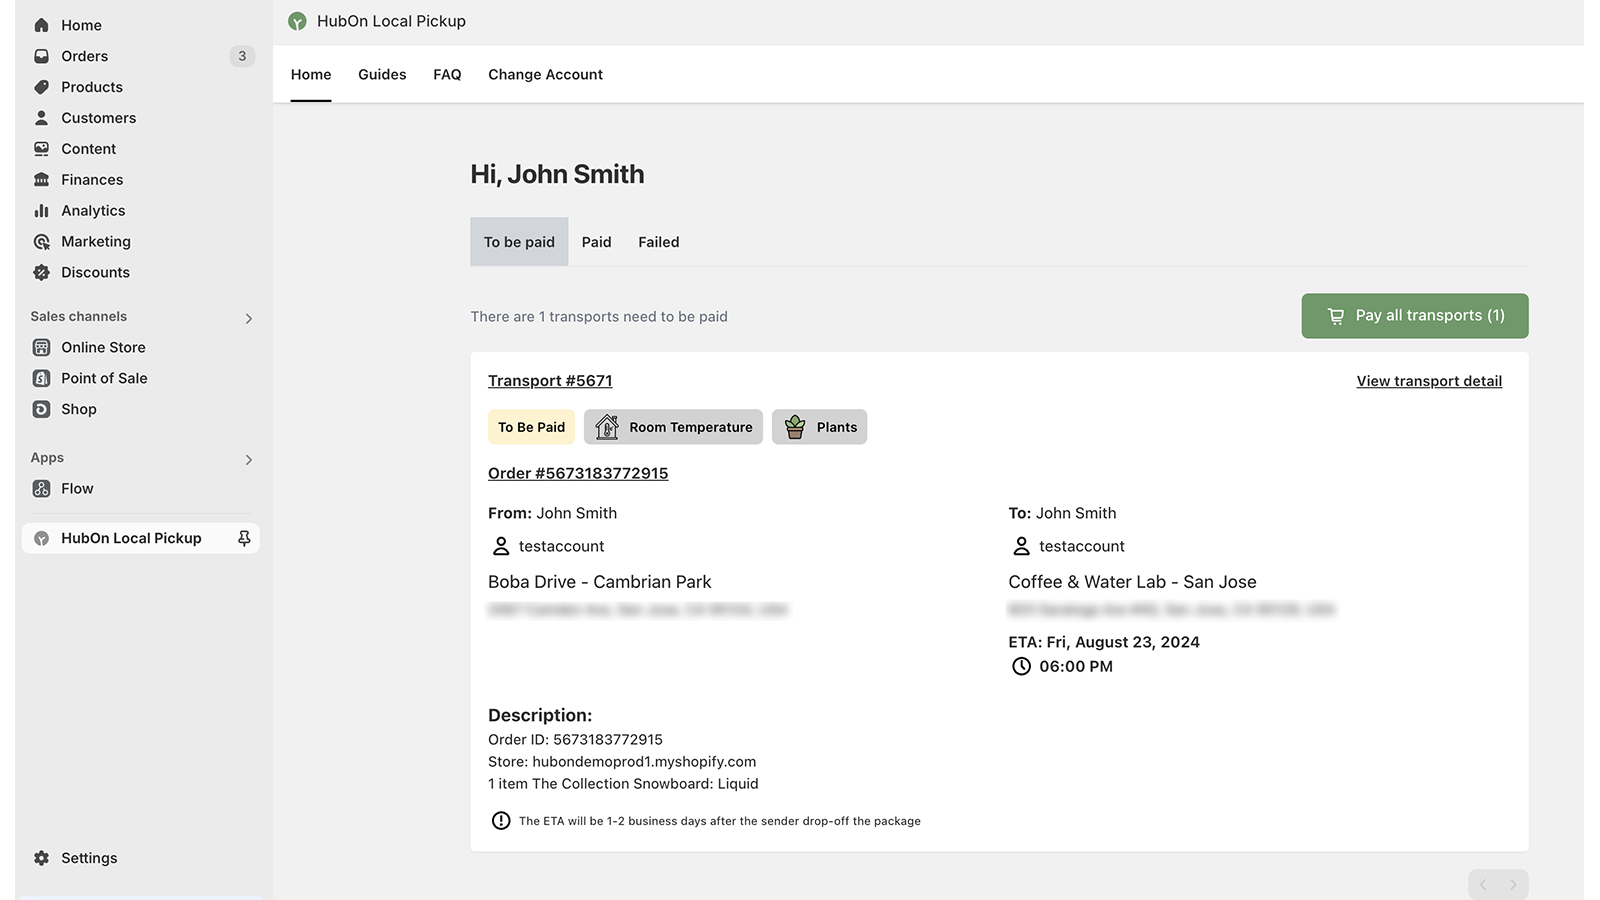
Task: Click the ETA: Fri, August 23, 2024 text
Action: (x=1104, y=642)
